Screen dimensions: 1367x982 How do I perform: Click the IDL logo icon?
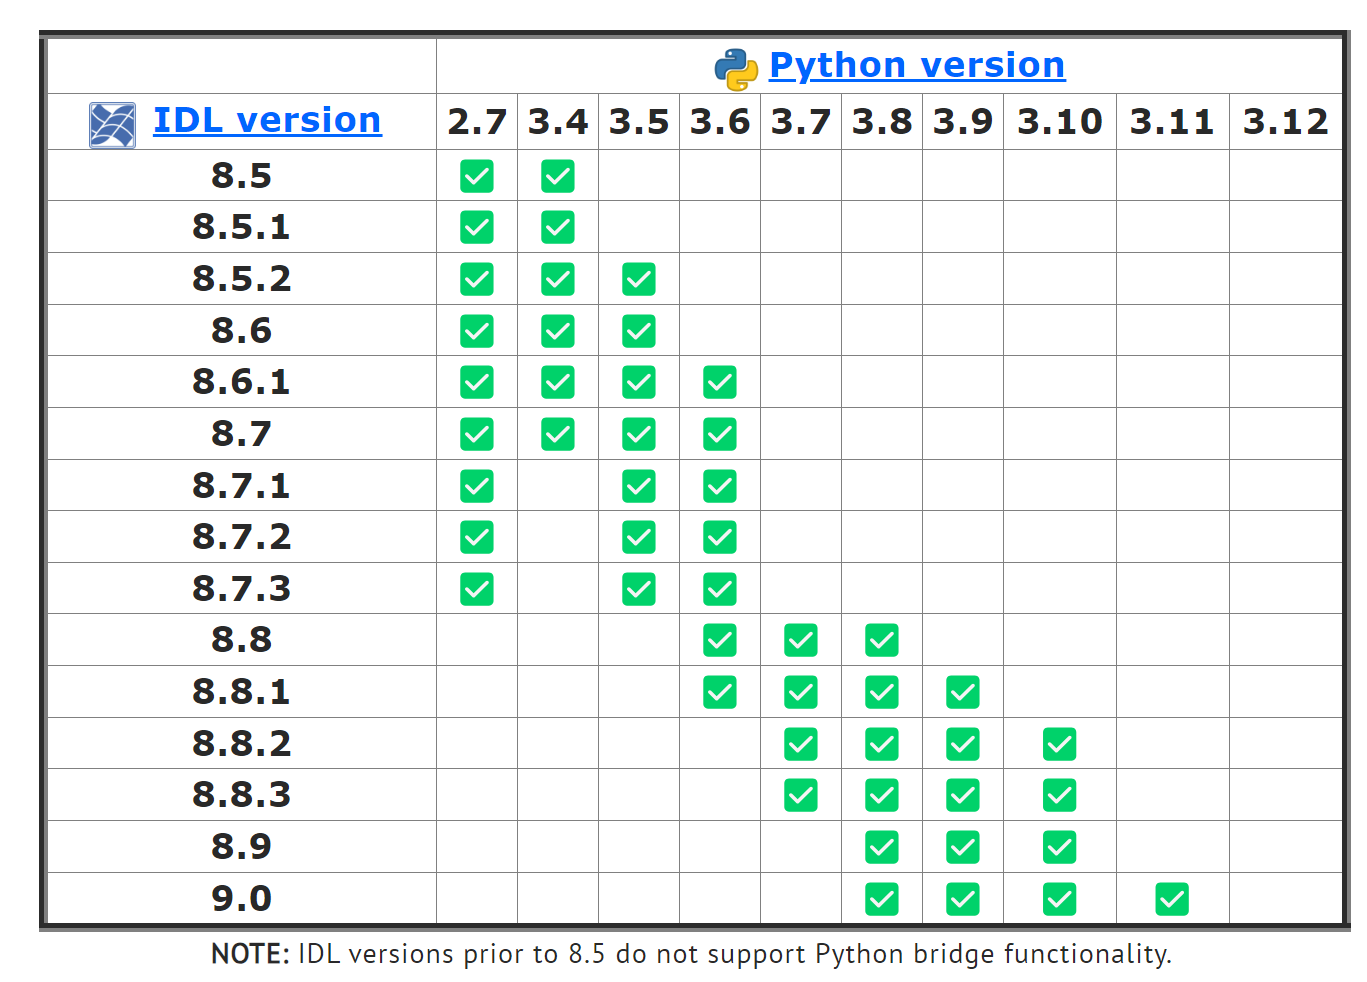tap(112, 125)
